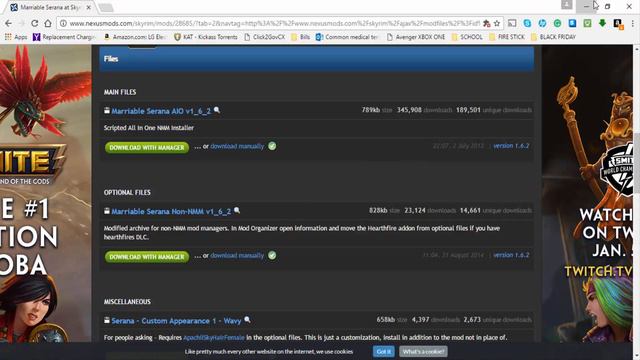Click the green check beside Non-NMM manual download
Viewport: 640px width, 360px height.
(272, 256)
